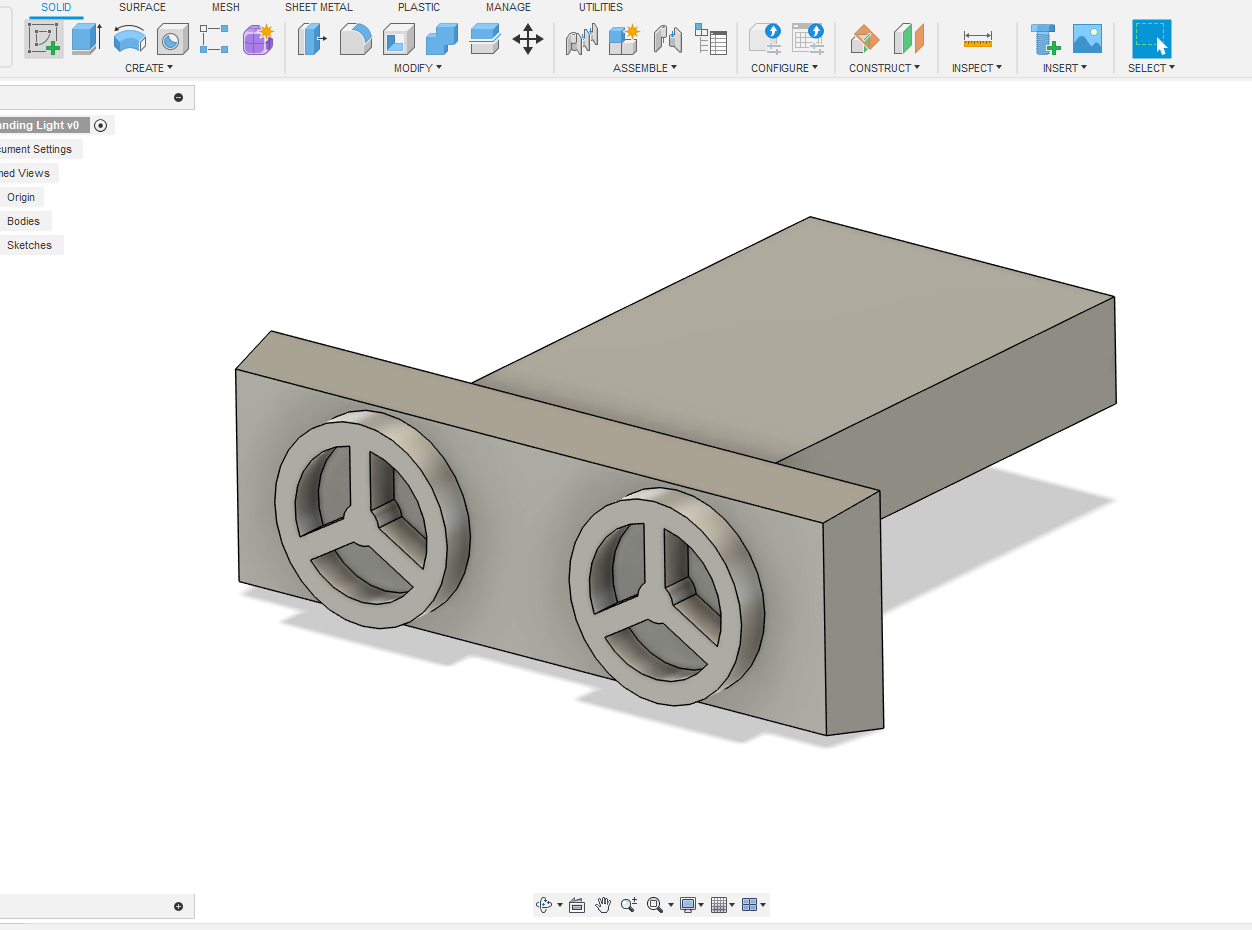Select the Bodies folder in browser
Viewport: 1252px width, 930px height.
pyautogui.click(x=23, y=221)
